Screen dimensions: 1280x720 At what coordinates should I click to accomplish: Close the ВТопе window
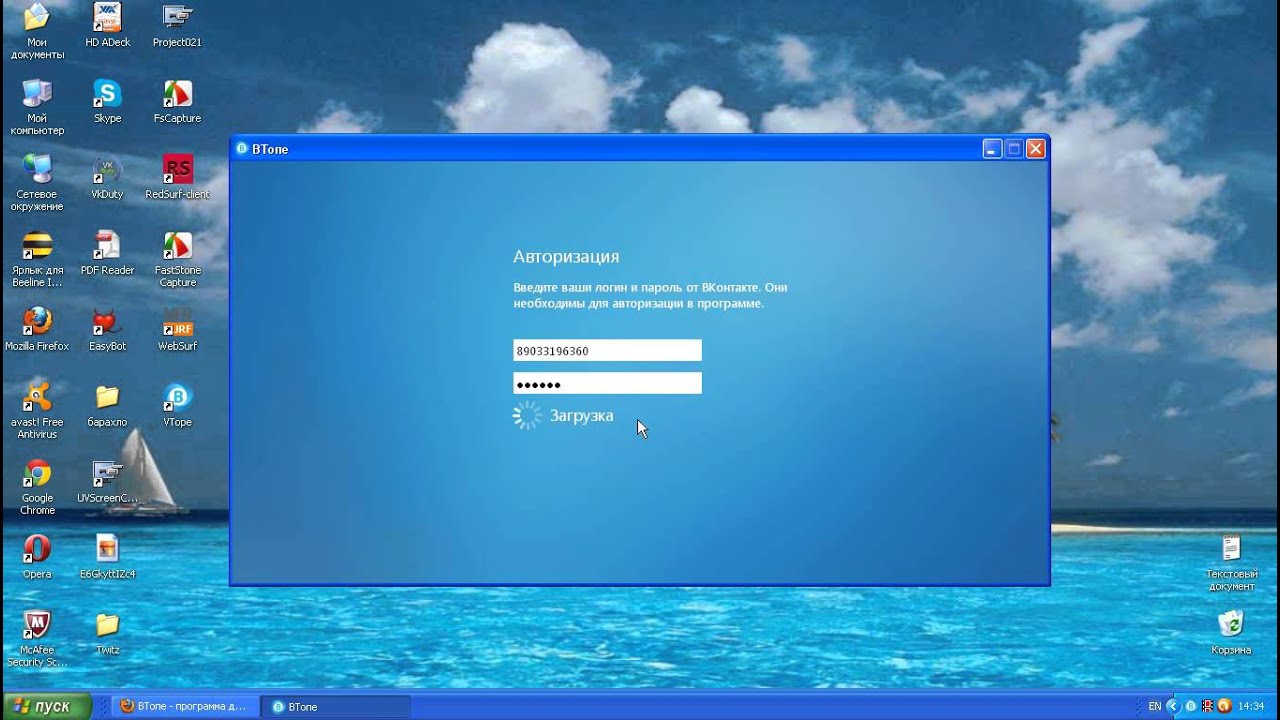click(x=1036, y=149)
